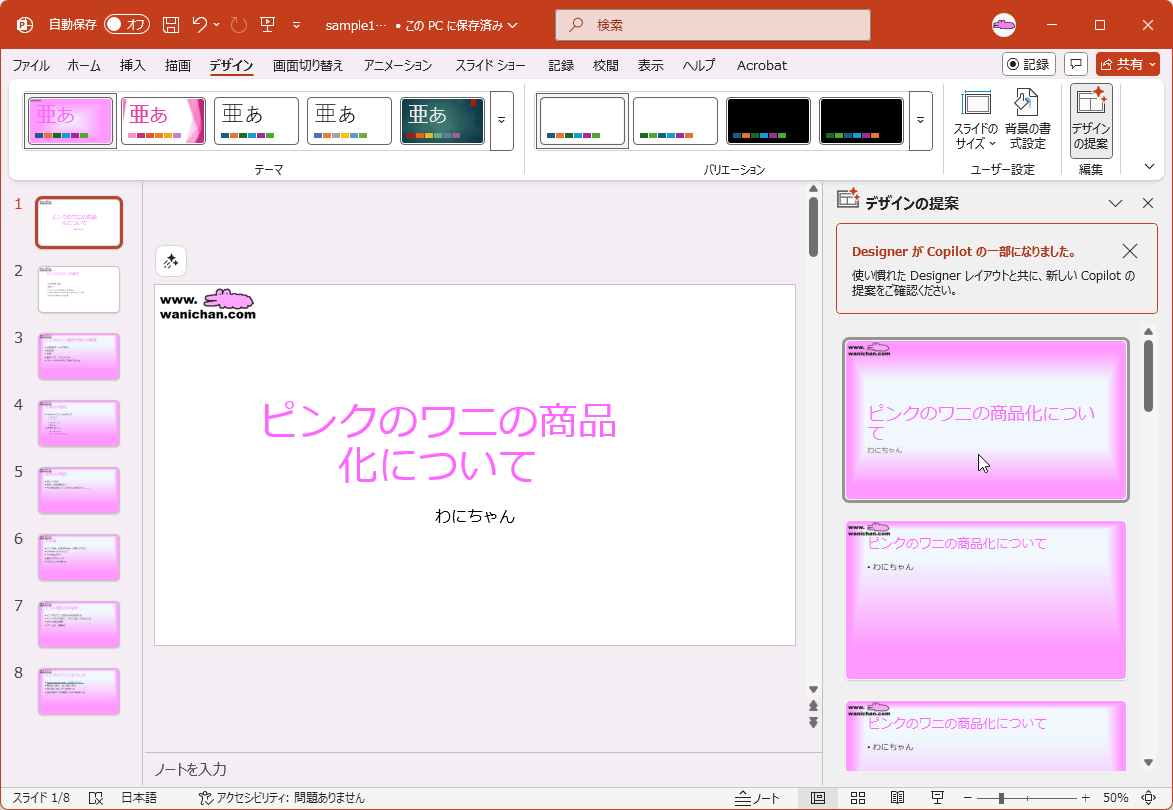Image resolution: width=1173 pixels, height=810 pixels.
Task: Select slide 3 thumbnail in slide panel
Action: (x=79, y=356)
